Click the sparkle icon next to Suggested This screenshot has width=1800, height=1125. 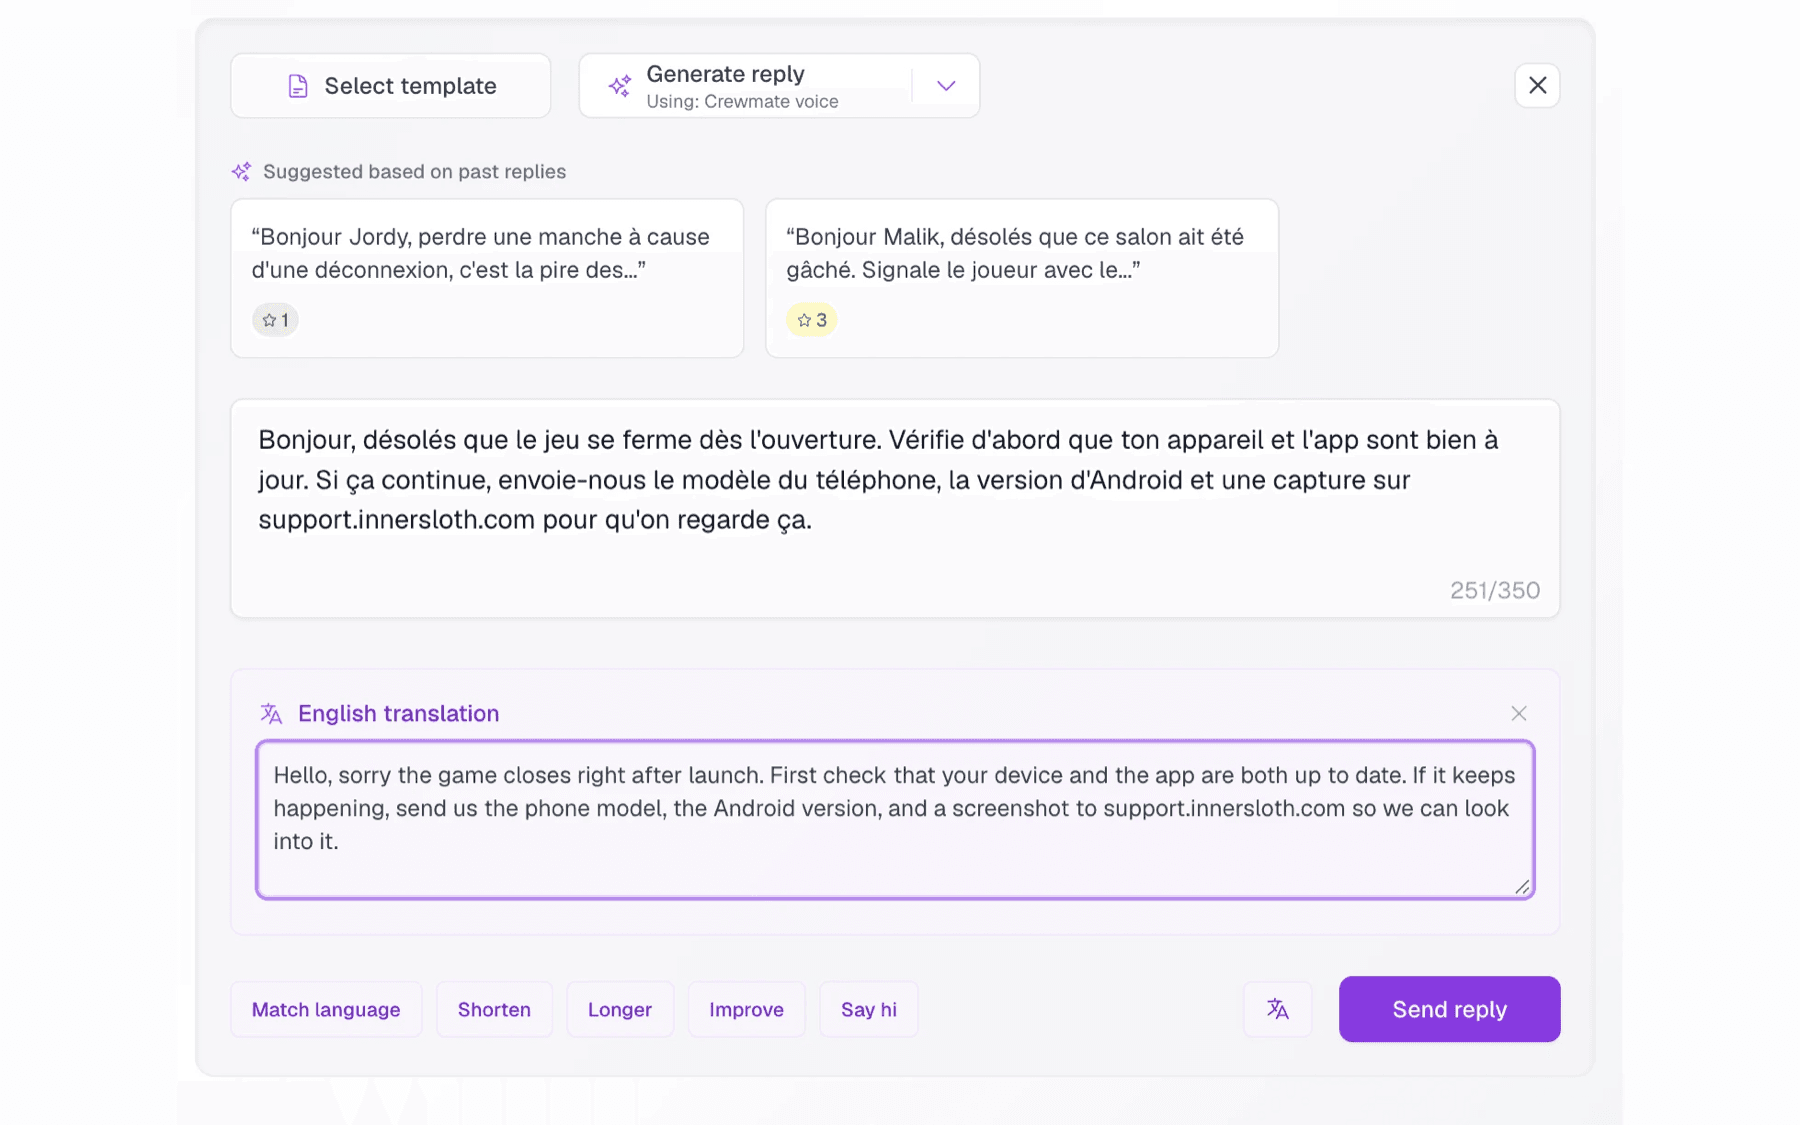(x=241, y=172)
